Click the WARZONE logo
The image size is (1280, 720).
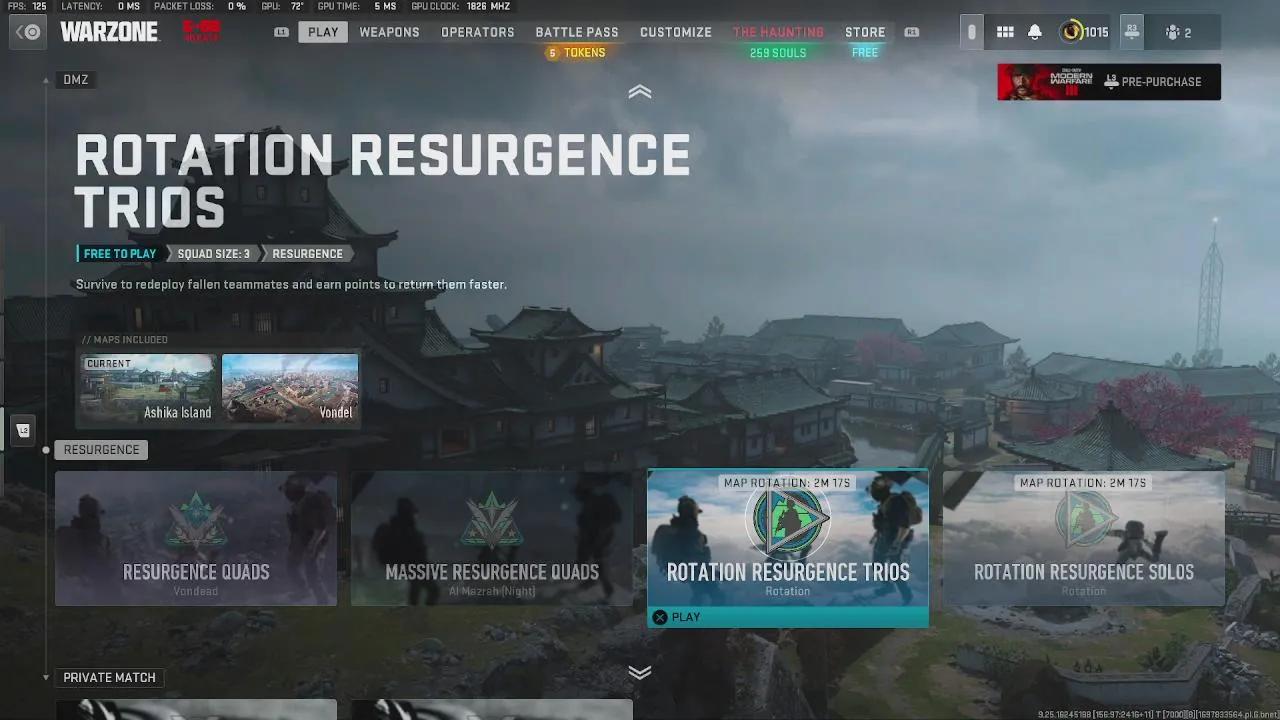tap(109, 32)
